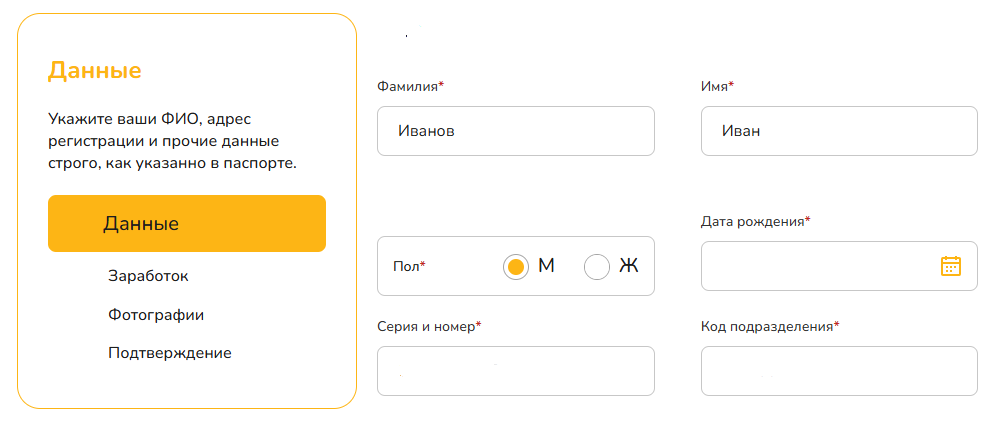Screen dimensions: 987x444
Task: Click the Фамилия field label
Action: pos(408,87)
